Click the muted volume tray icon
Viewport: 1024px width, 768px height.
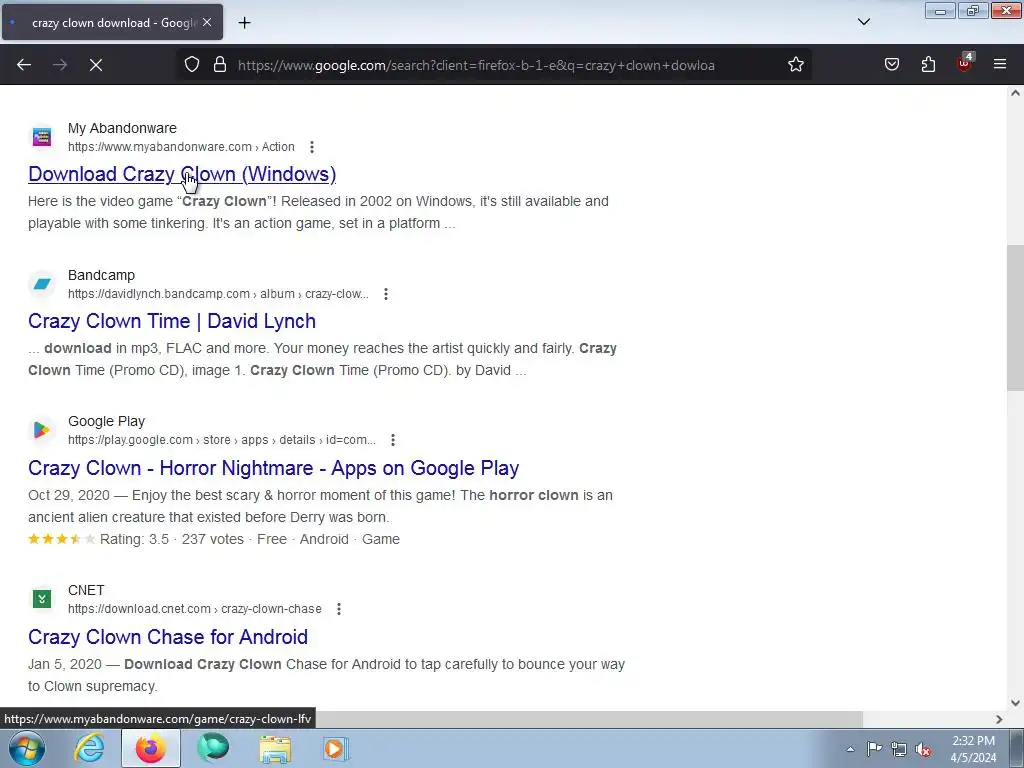[923, 749]
